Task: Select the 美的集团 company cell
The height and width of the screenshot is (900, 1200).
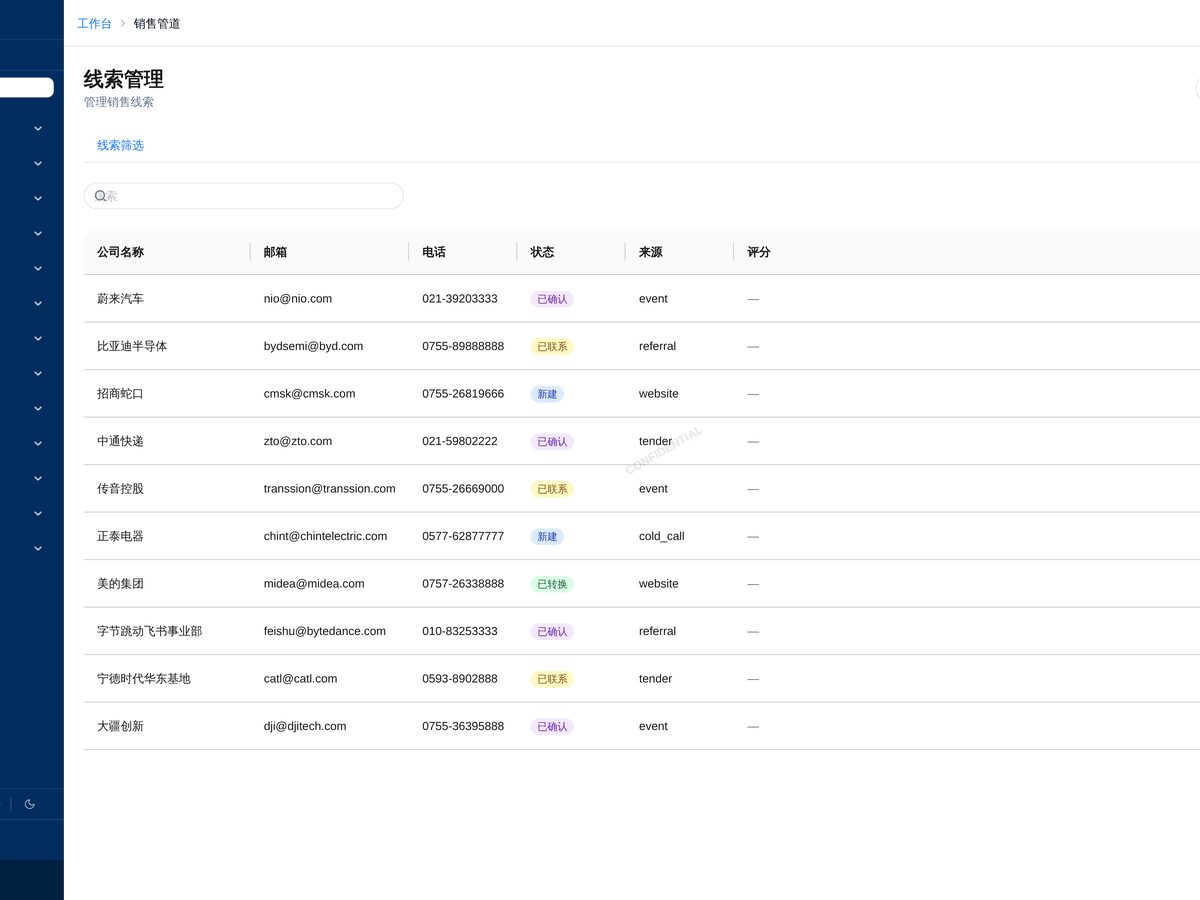Action: 120,584
